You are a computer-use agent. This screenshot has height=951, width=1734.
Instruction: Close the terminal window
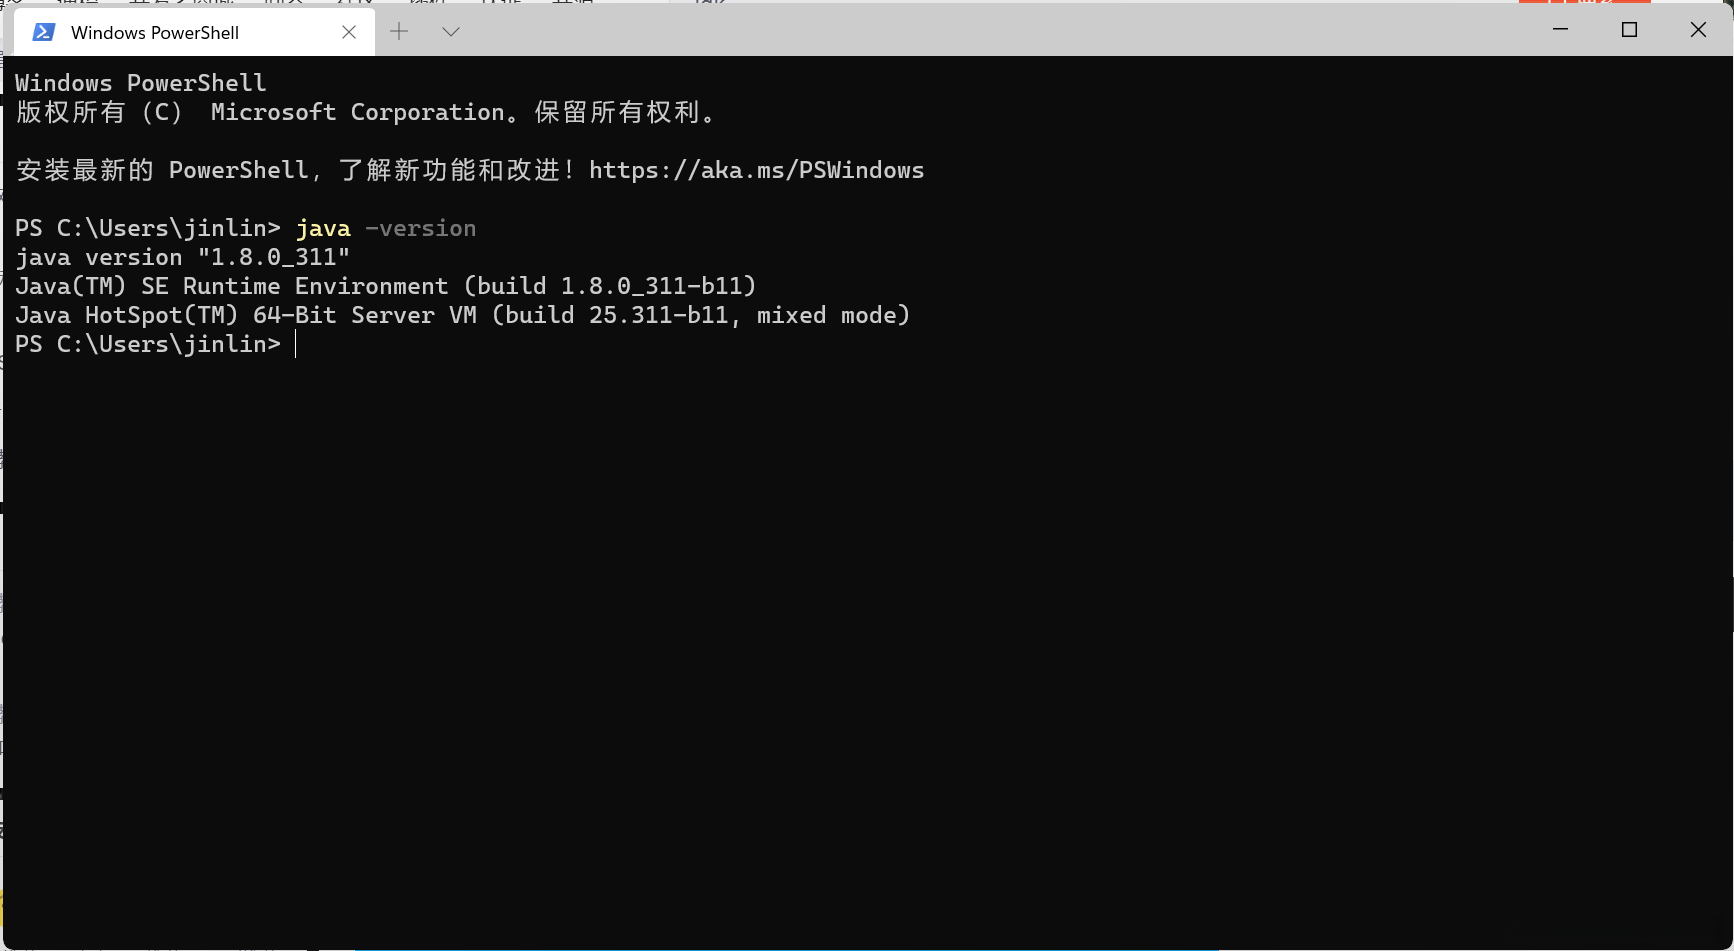click(1698, 30)
